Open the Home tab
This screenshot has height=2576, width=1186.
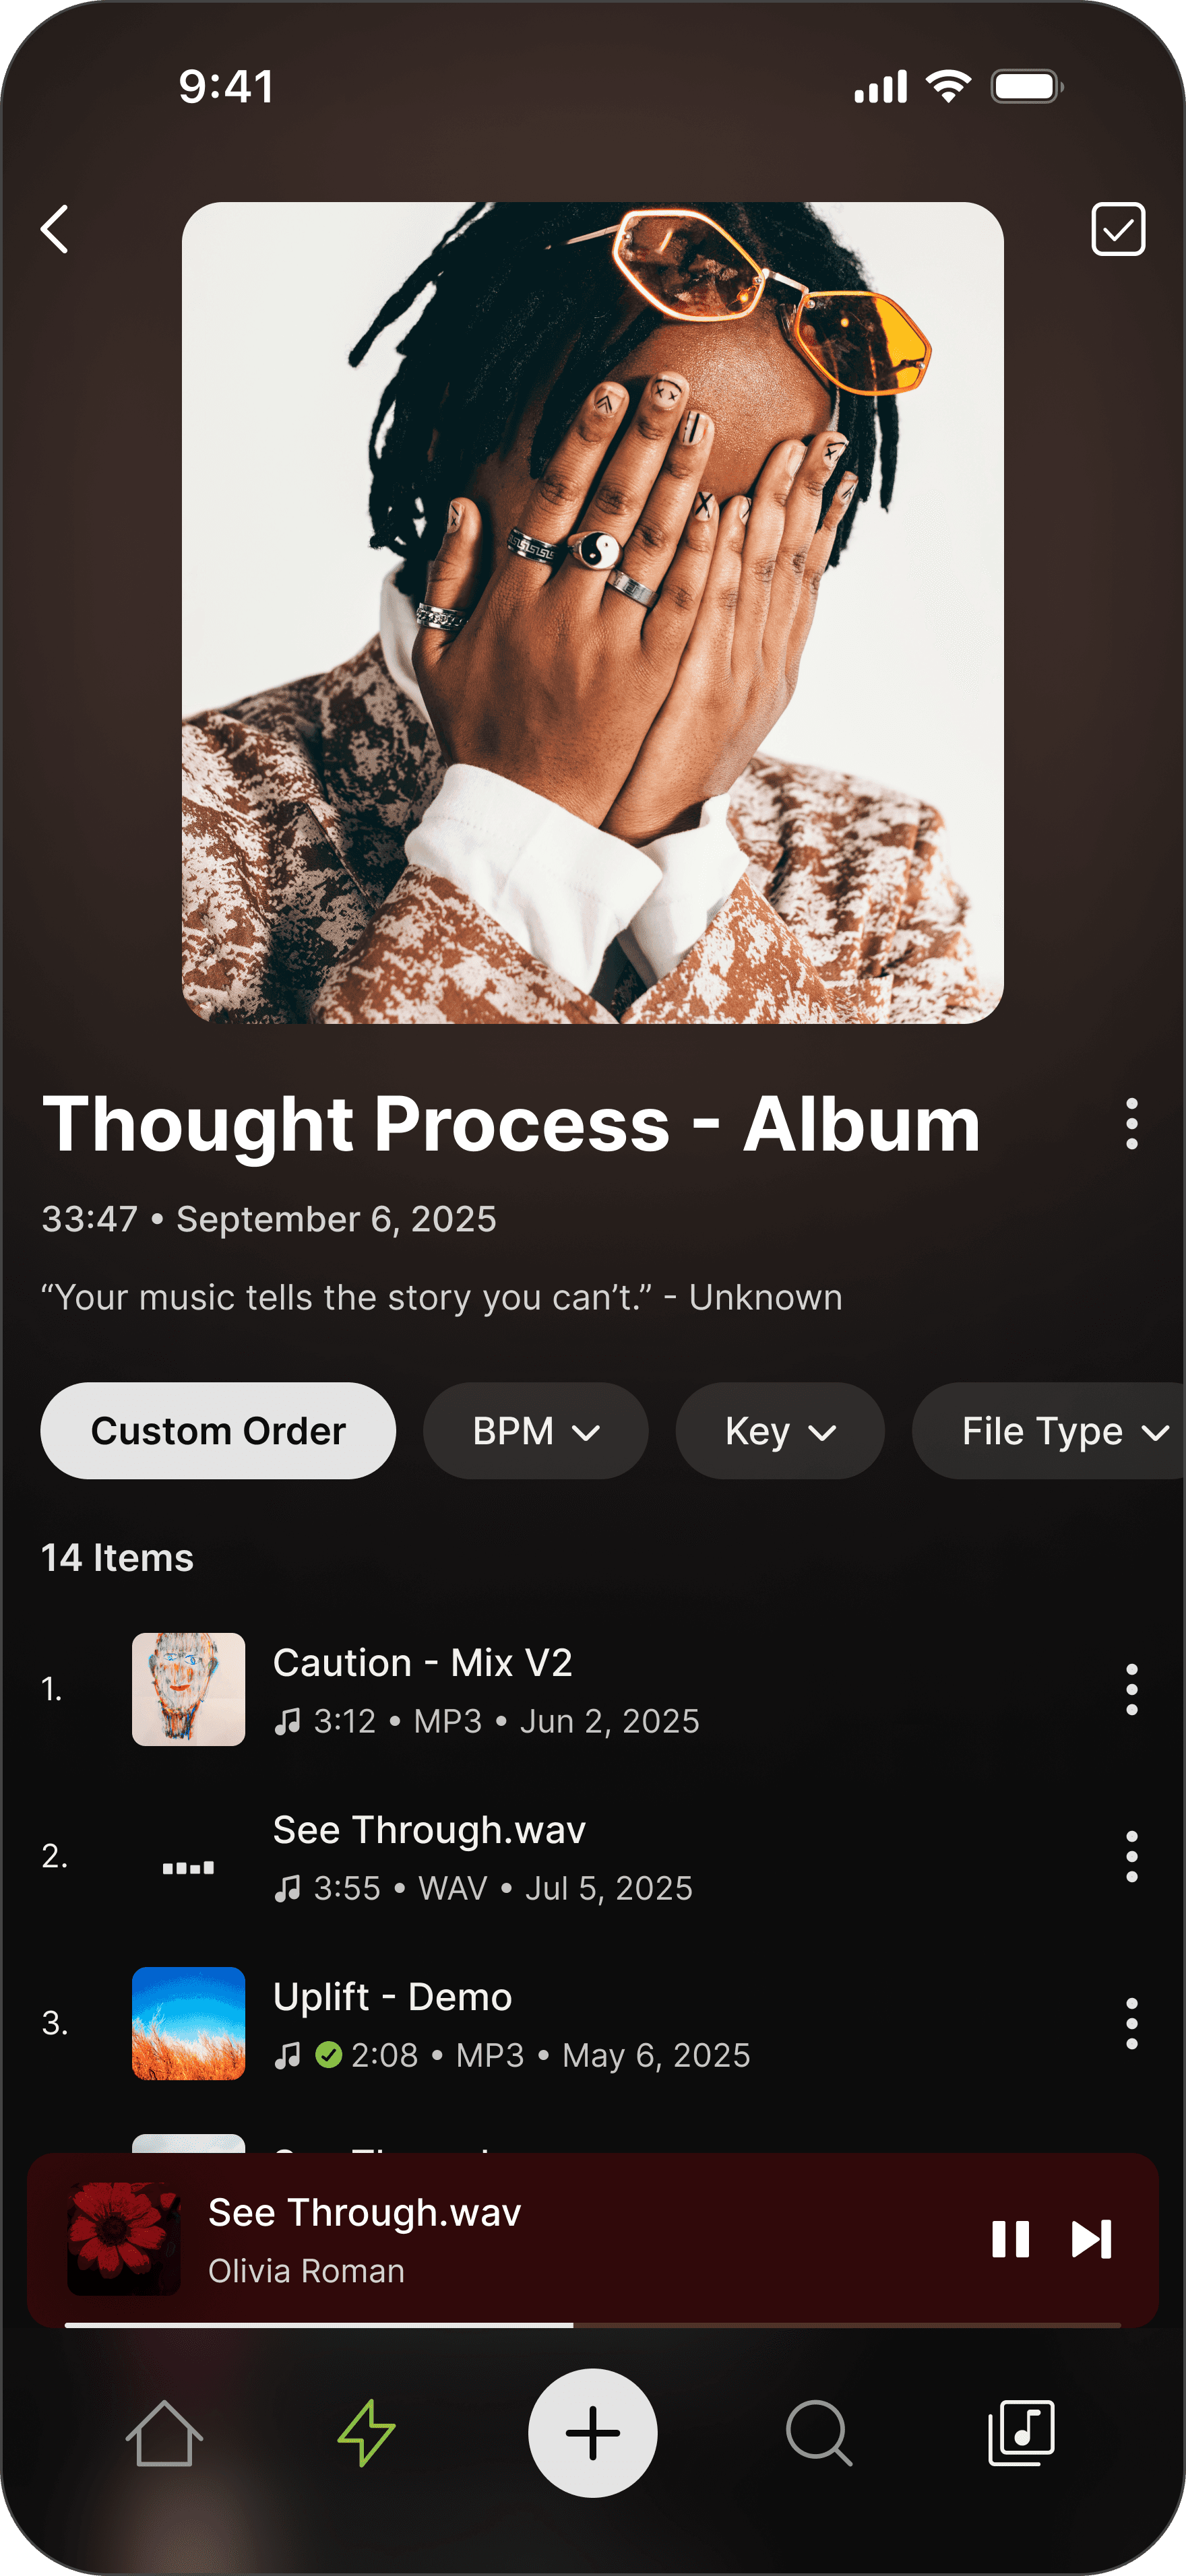tap(164, 2433)
